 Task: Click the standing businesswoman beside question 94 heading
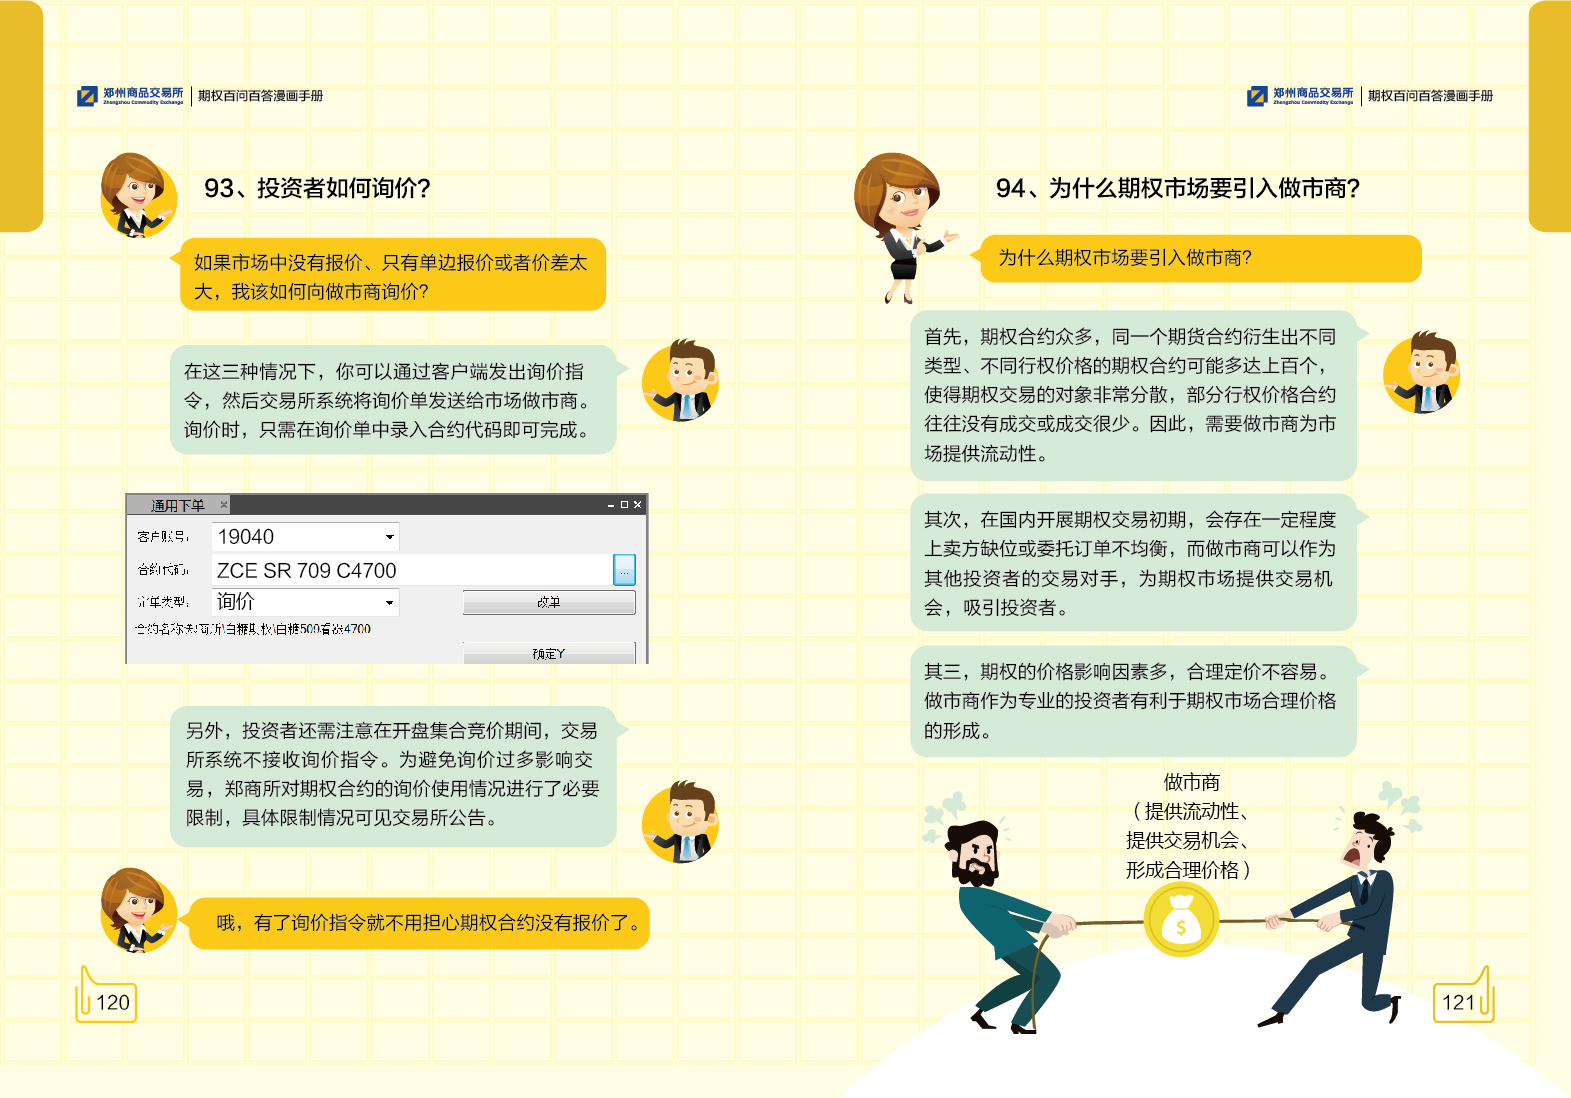point(902,225)
